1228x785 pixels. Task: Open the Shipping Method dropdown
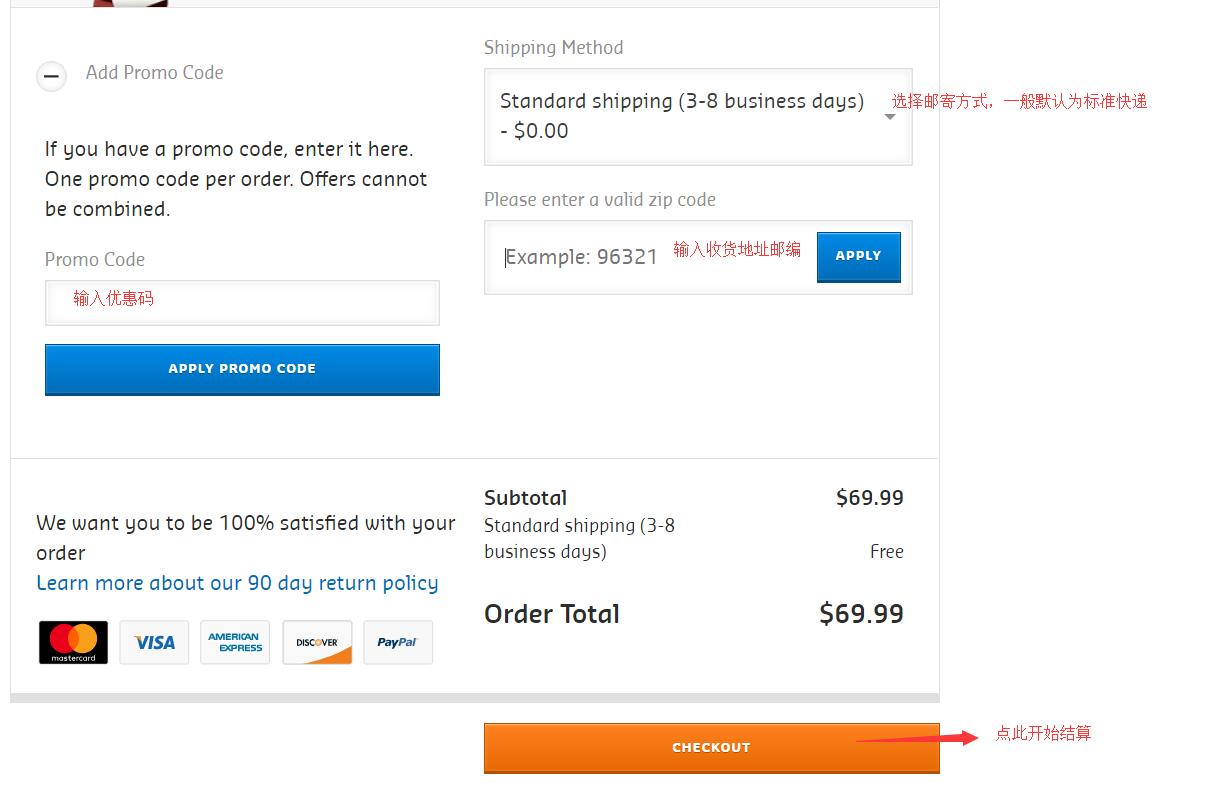pyautogui.click(x=680, y=116)
